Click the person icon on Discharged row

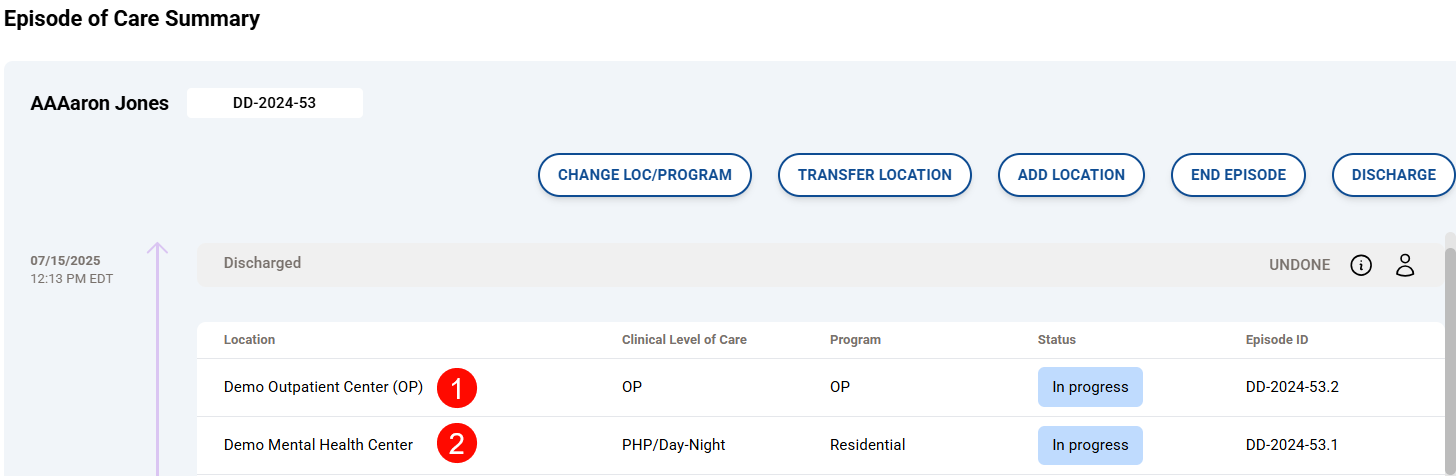[x=1405, y=265]
